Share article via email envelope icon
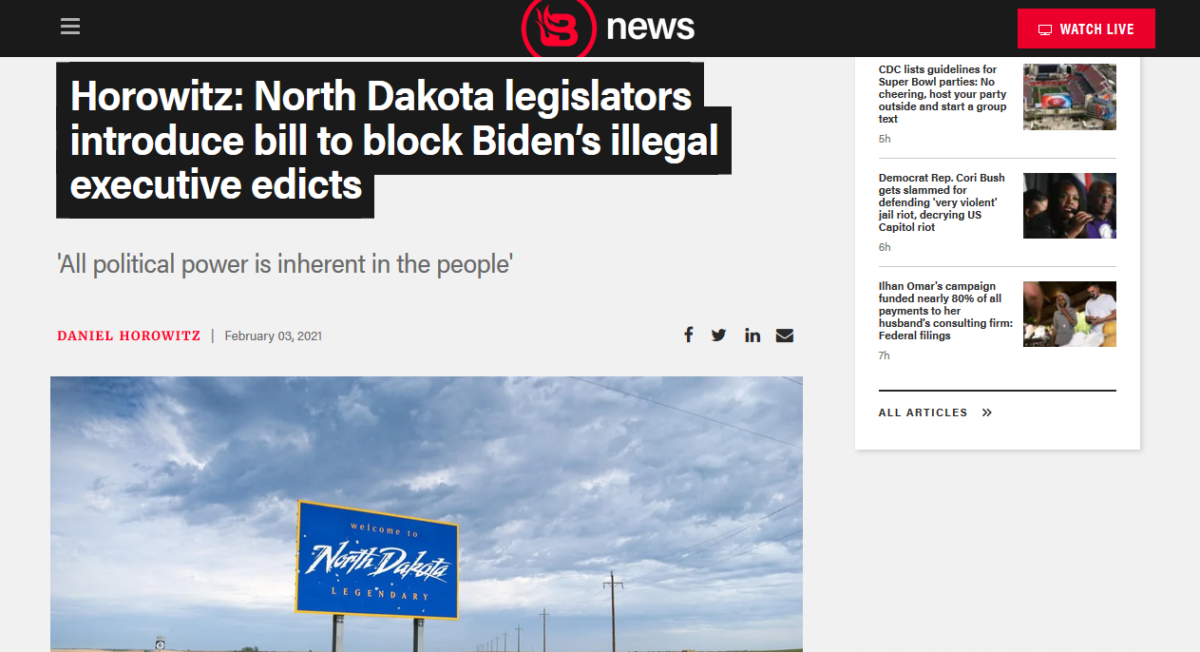 pos(784,335)
